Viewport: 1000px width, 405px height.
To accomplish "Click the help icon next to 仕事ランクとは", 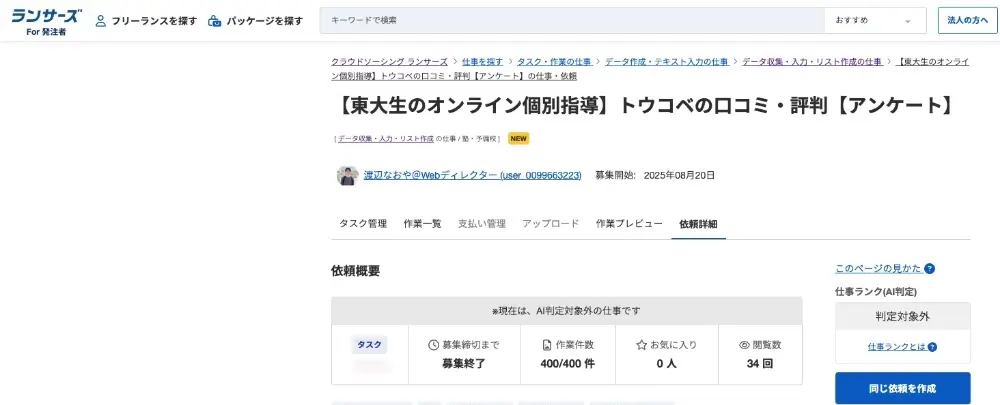I will [x=932, y=347].
